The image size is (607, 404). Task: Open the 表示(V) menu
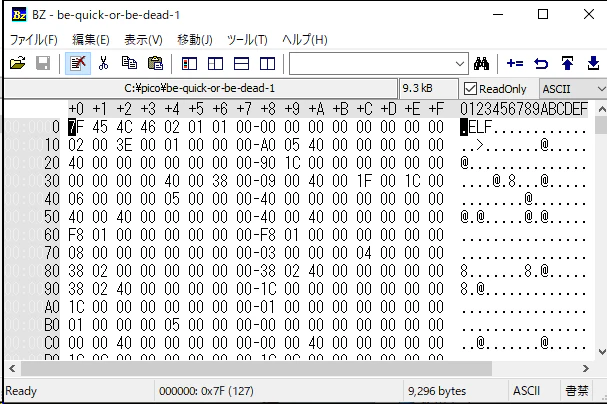coord(143,39)
